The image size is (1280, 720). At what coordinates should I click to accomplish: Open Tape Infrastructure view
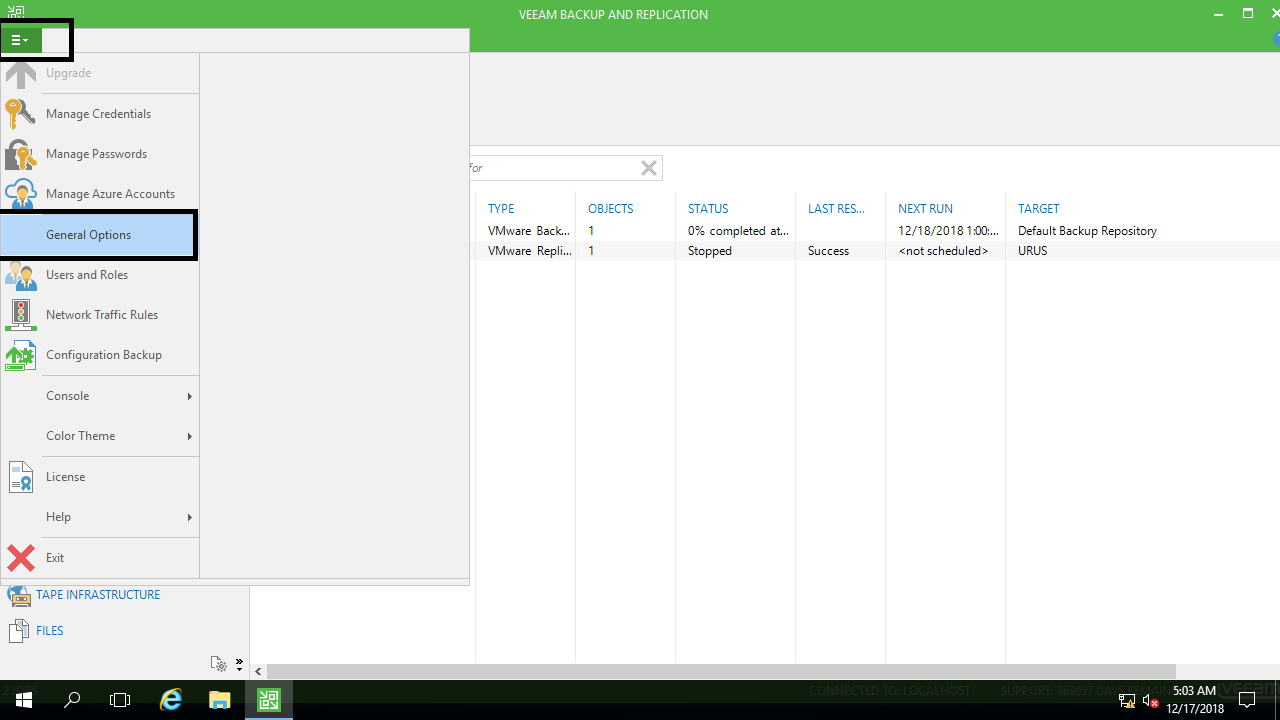pyautogui.click(x=97, y=595)
